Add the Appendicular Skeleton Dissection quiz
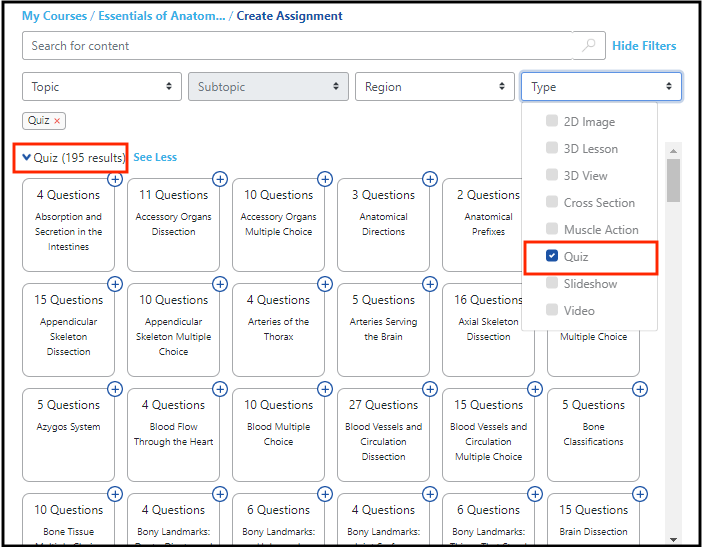This screenshot has width=702, height=547. coord(115,284)
